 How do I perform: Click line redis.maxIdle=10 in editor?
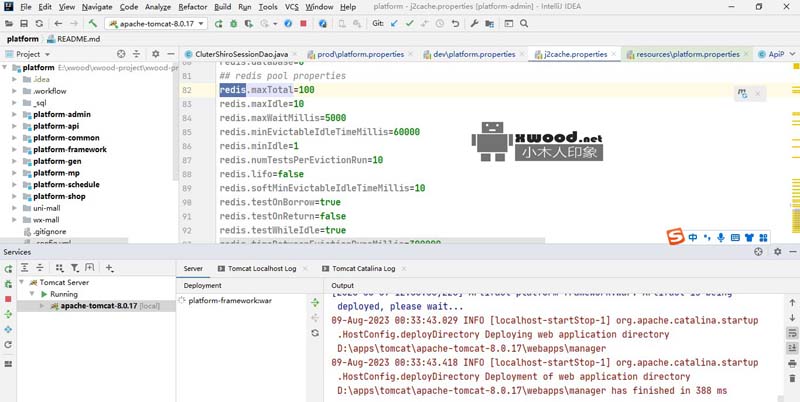[x=262, y=104]
